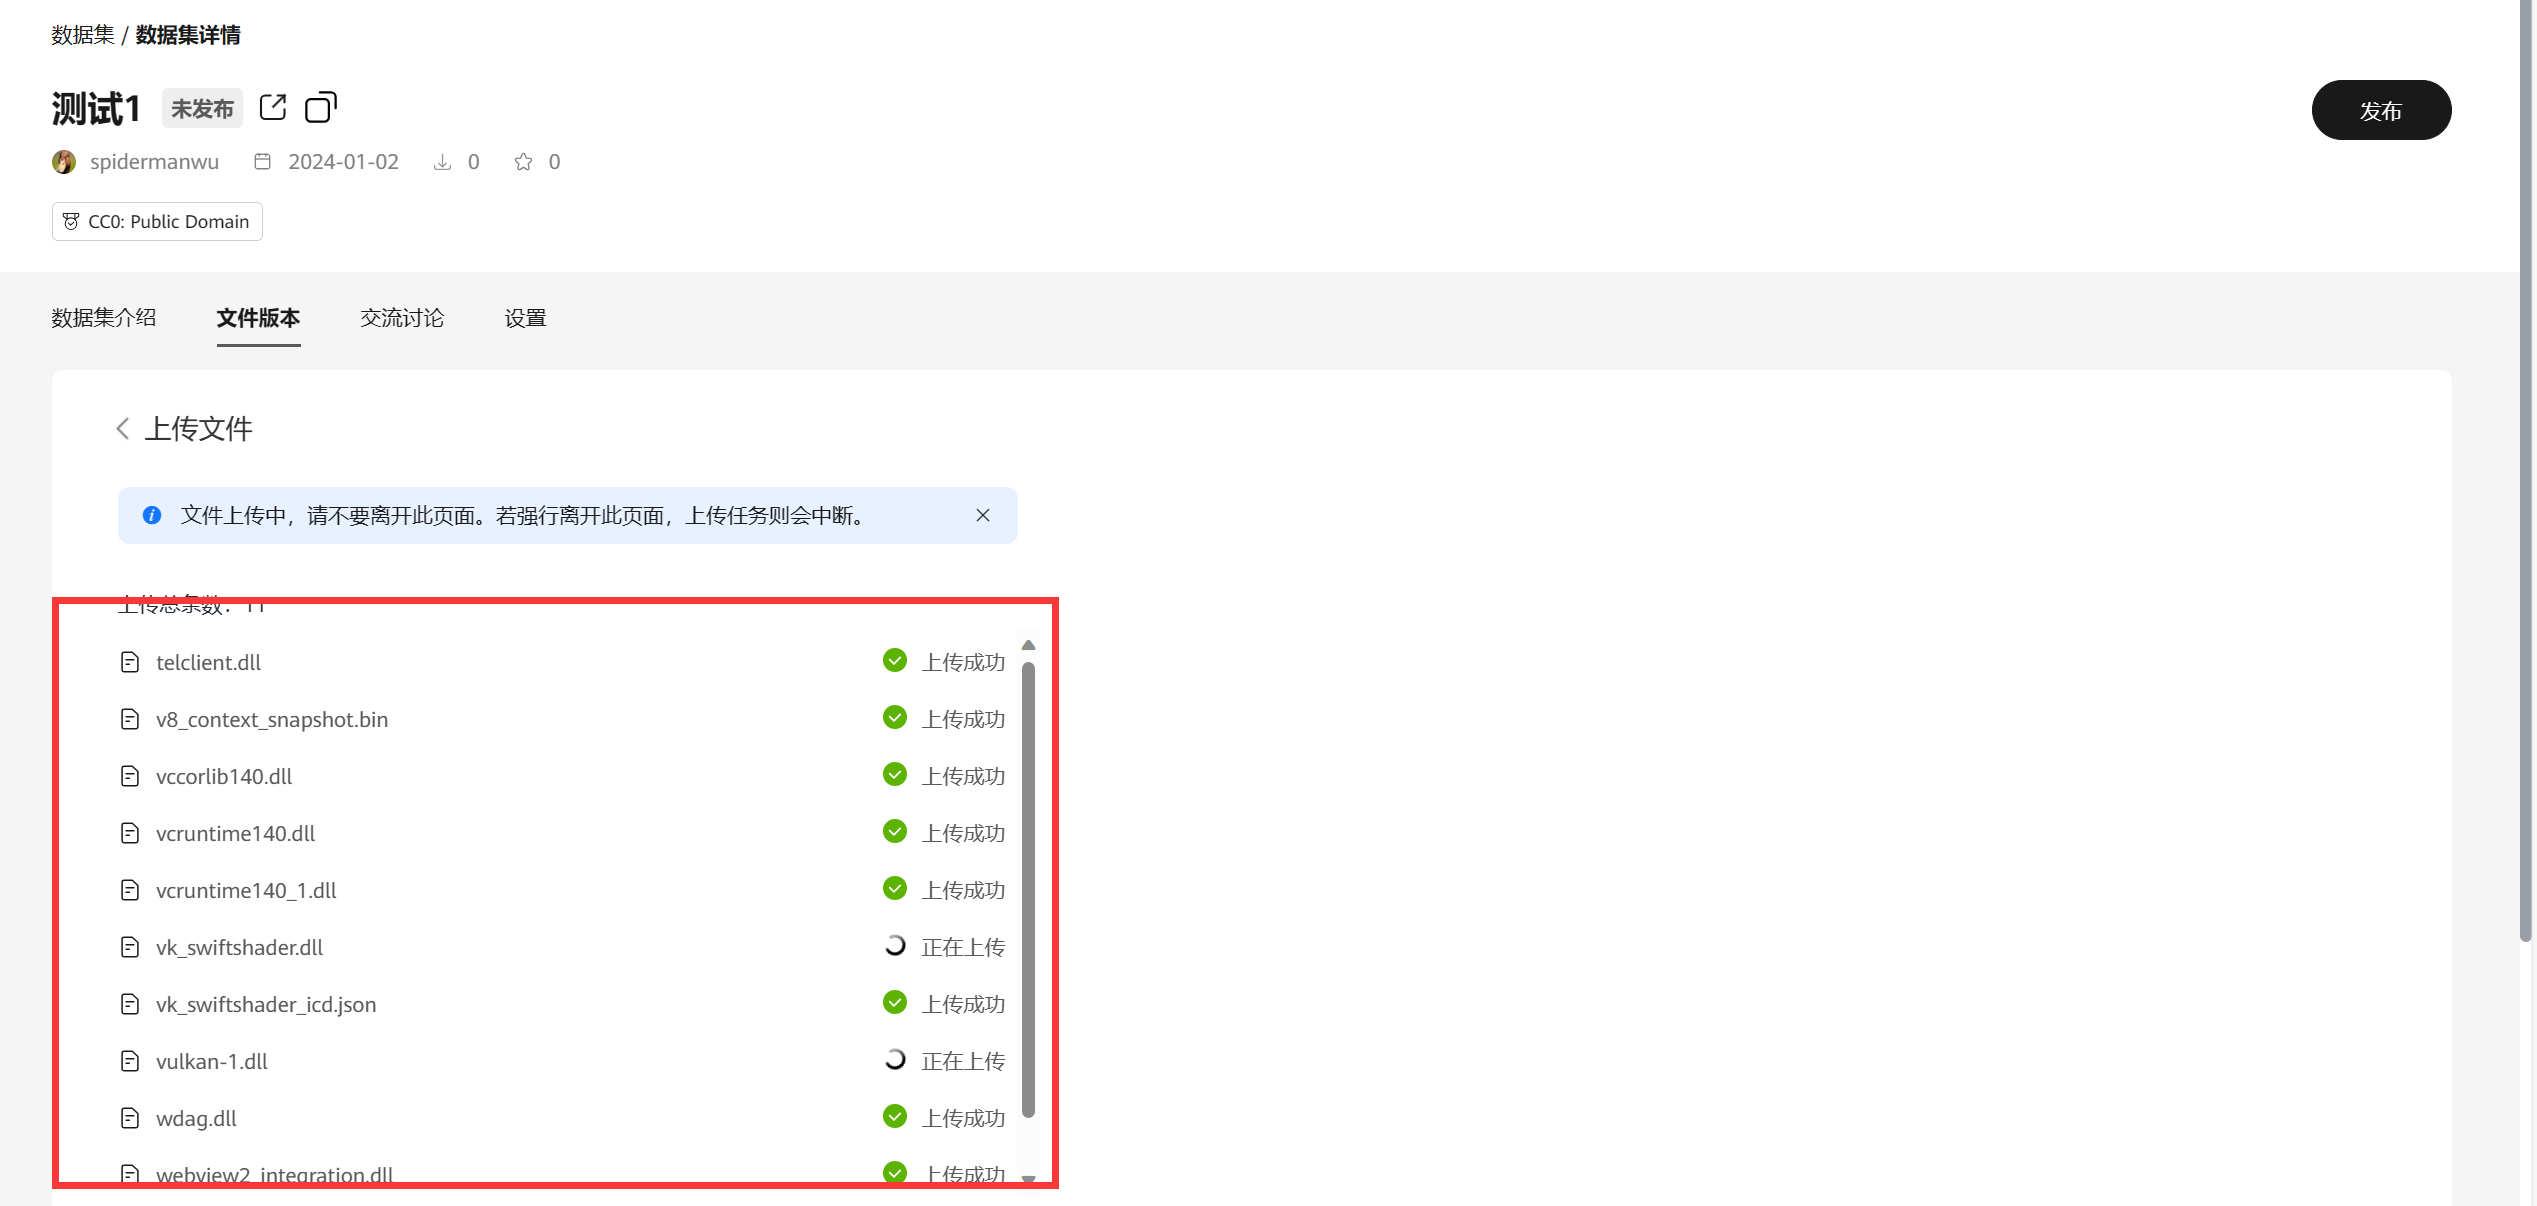Click the copy icon next to 未发布 badge
The height and width of the screenshot is (1206, 2537).
pyautogui.click(x=320, y=107)
